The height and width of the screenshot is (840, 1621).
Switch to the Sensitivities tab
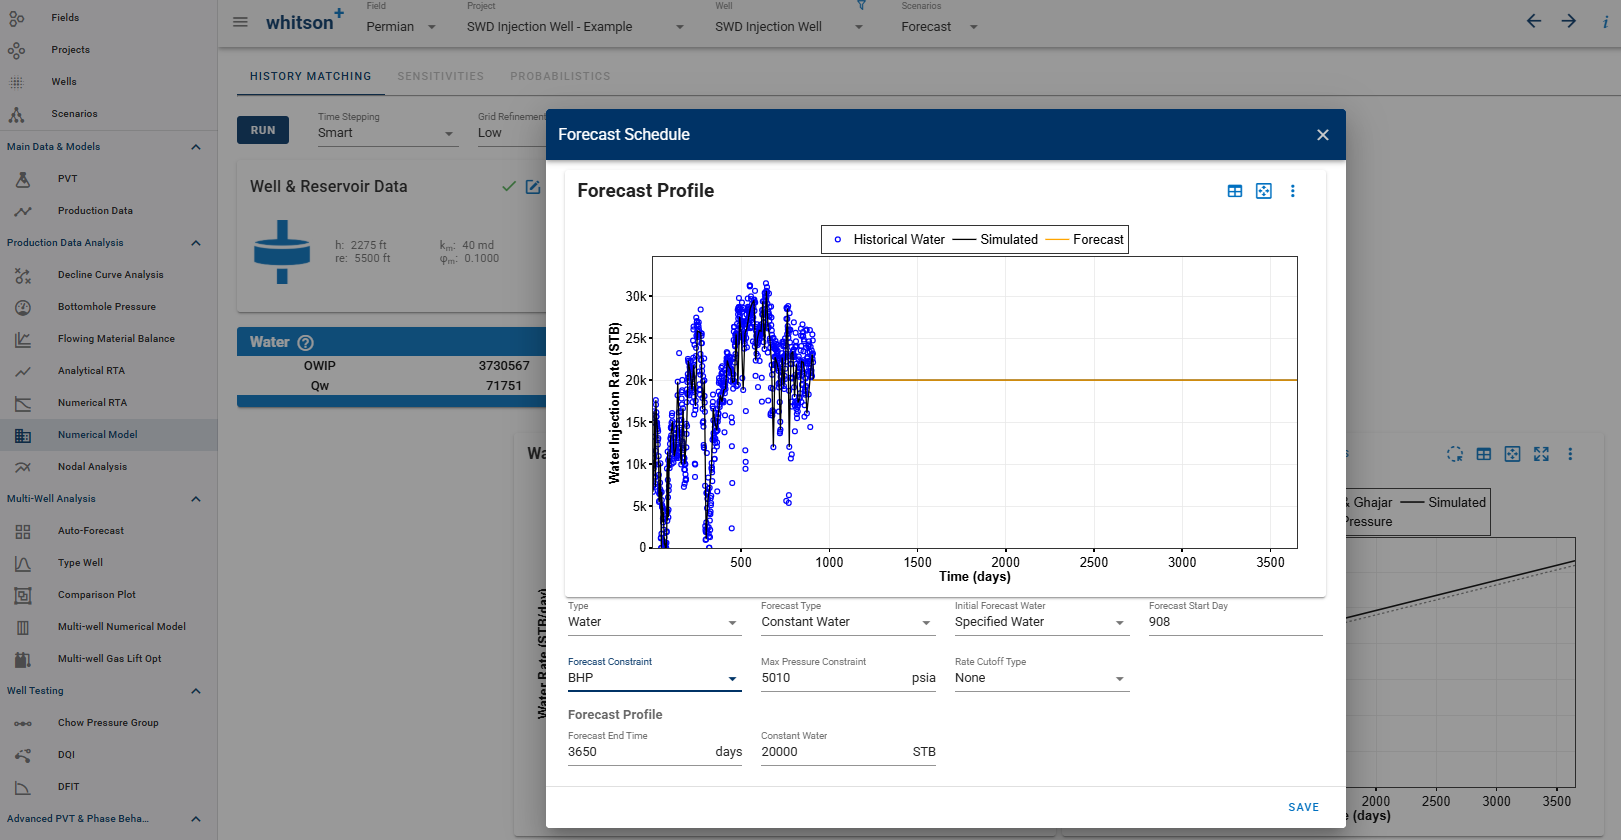(x=440, y=76)
